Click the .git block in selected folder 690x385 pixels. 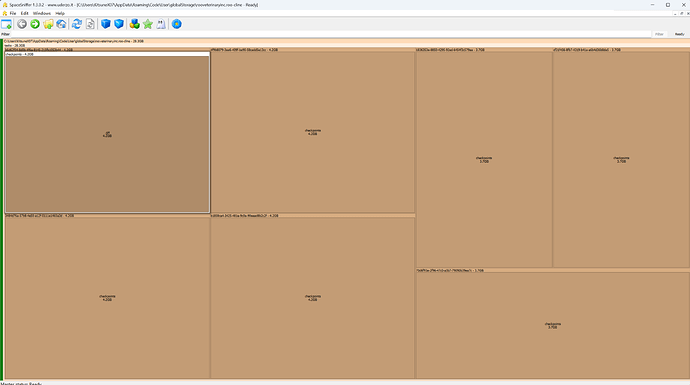(107, 134)
